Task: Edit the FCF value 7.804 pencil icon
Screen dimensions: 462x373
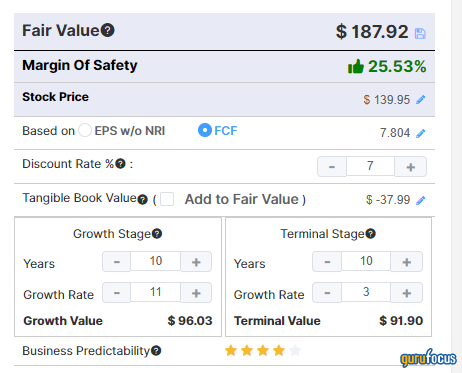Action: [421, 133]
